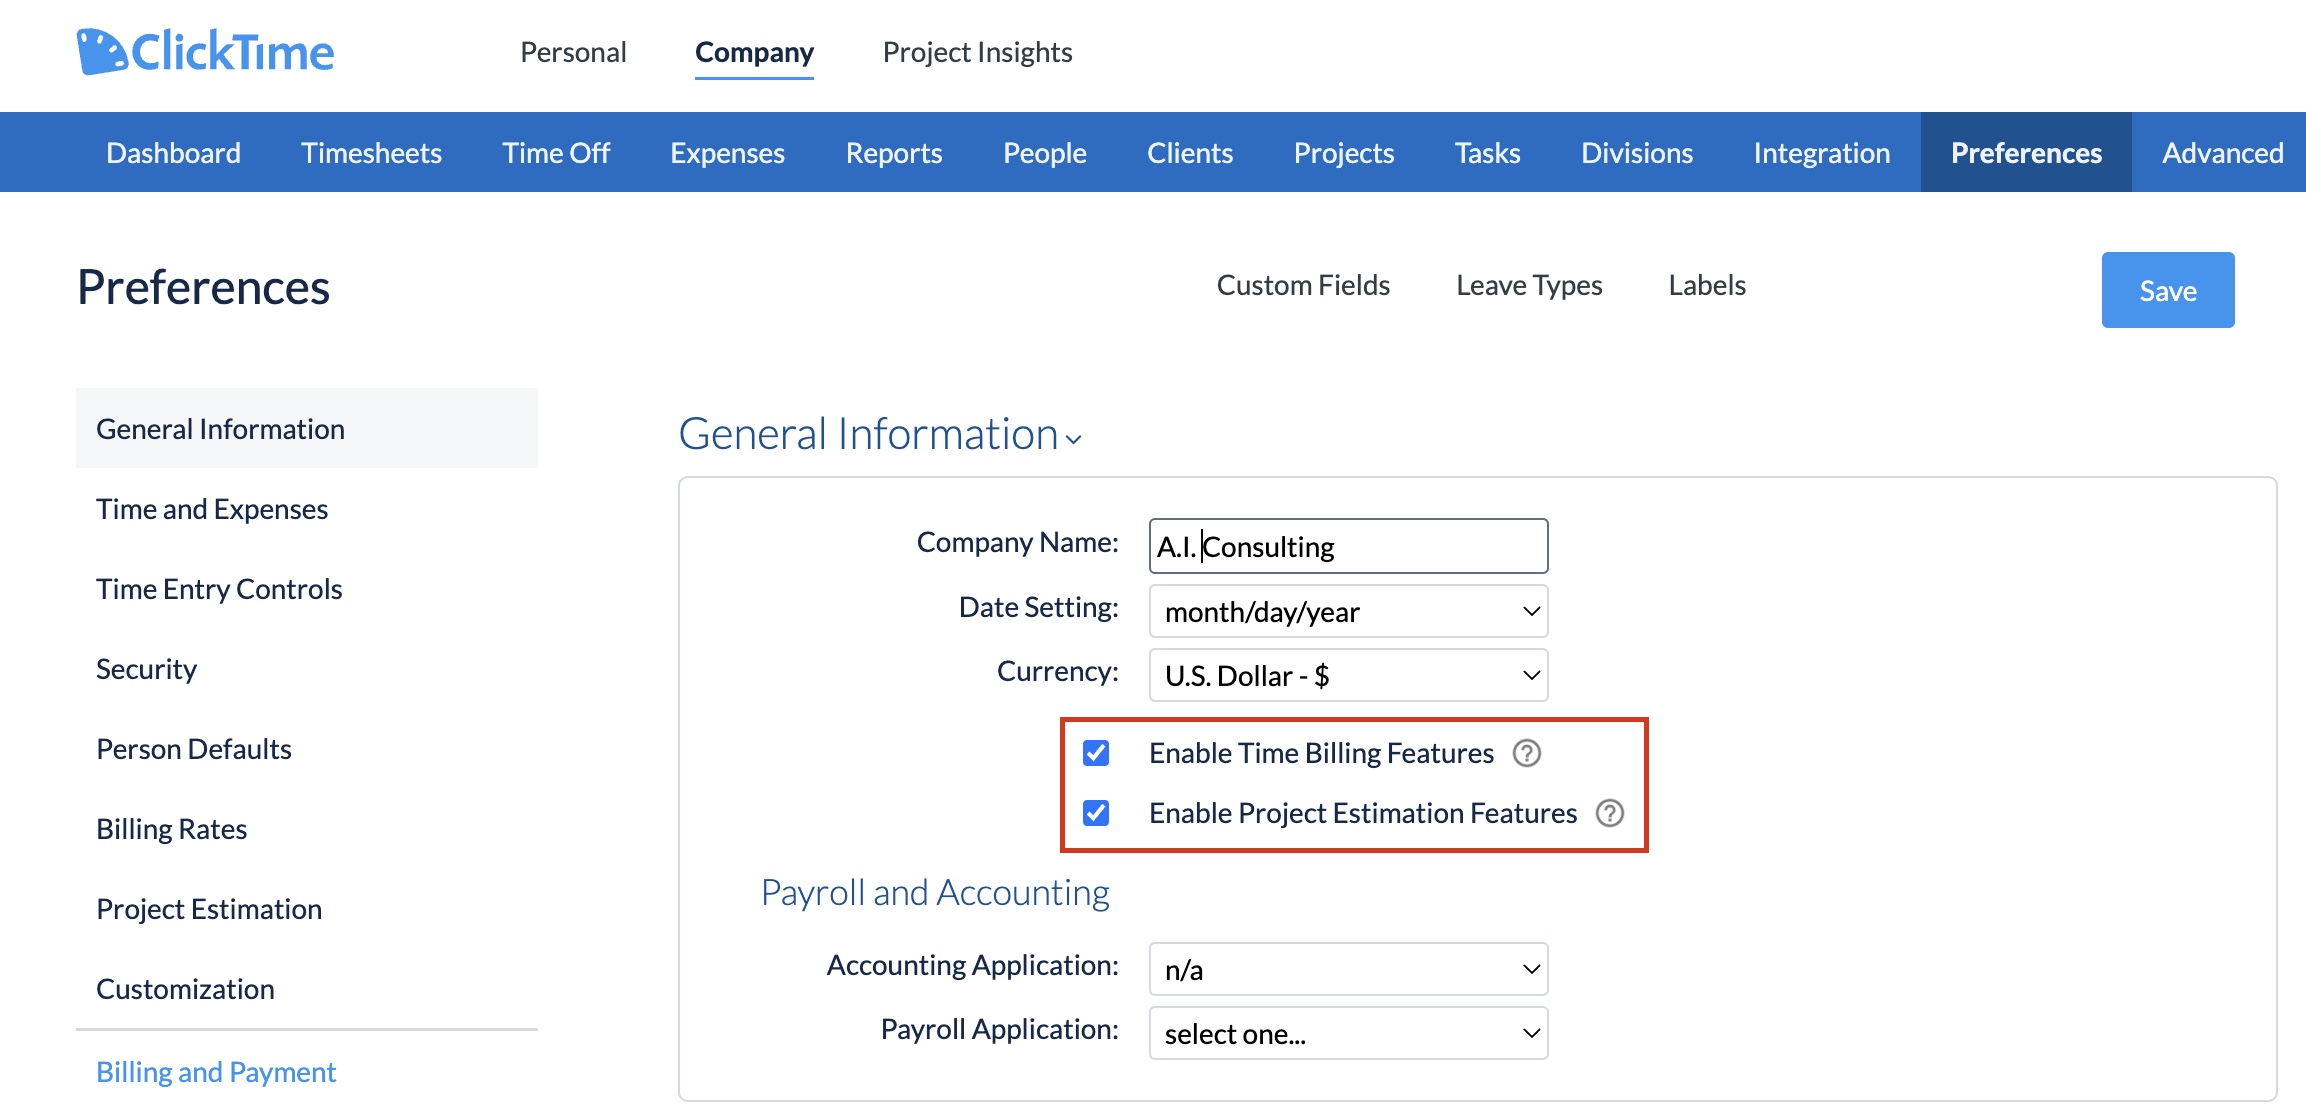The image size is (2306, 1118).
Task: Open the Expenses section
Action: 727,152
